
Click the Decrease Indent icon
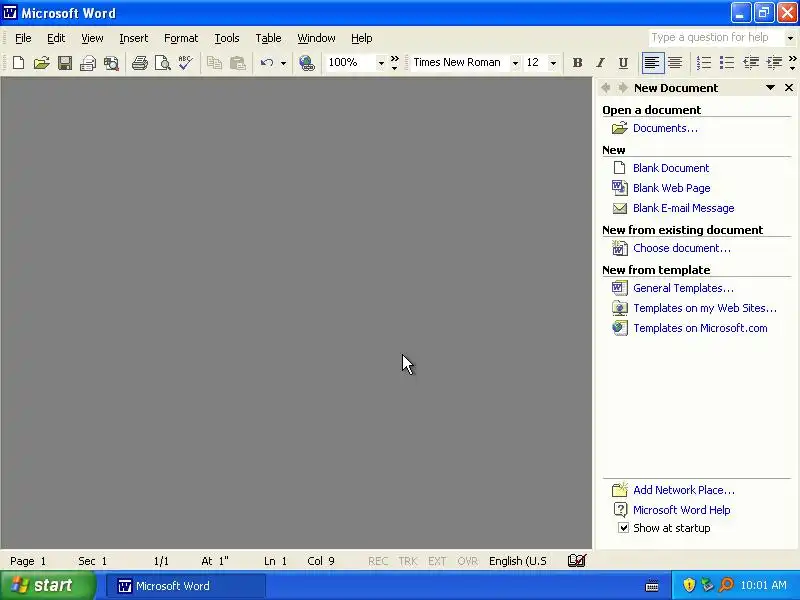tap(751, 63)
